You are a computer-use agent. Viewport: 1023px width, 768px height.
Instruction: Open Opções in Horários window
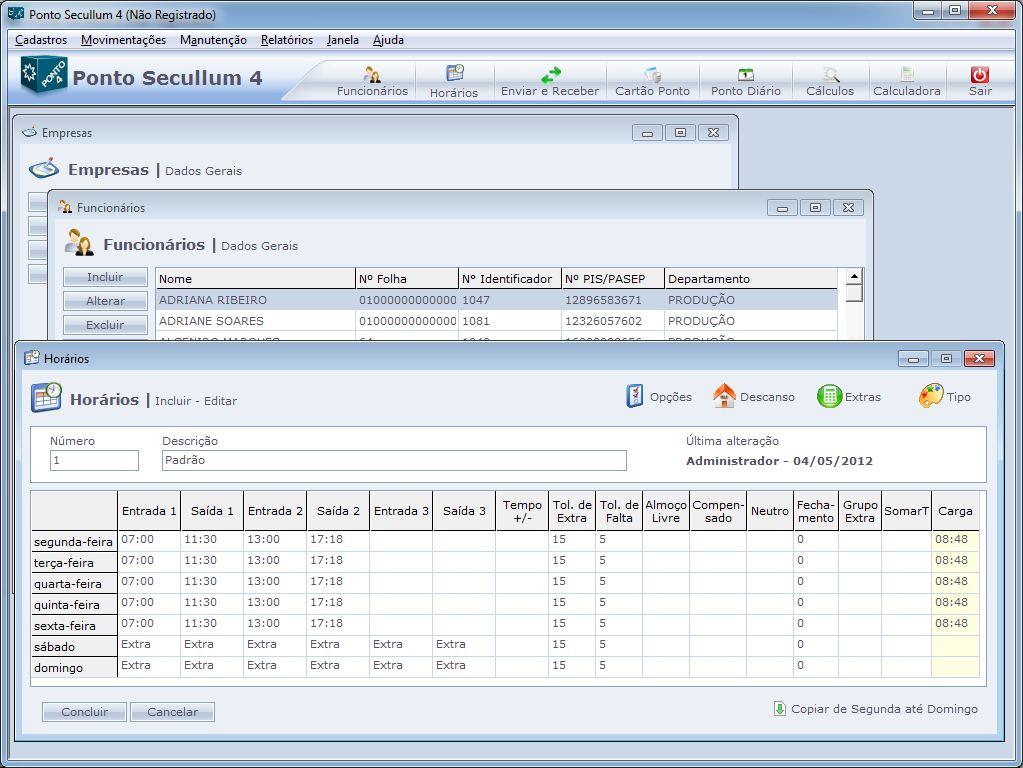[x=659, y=396]
